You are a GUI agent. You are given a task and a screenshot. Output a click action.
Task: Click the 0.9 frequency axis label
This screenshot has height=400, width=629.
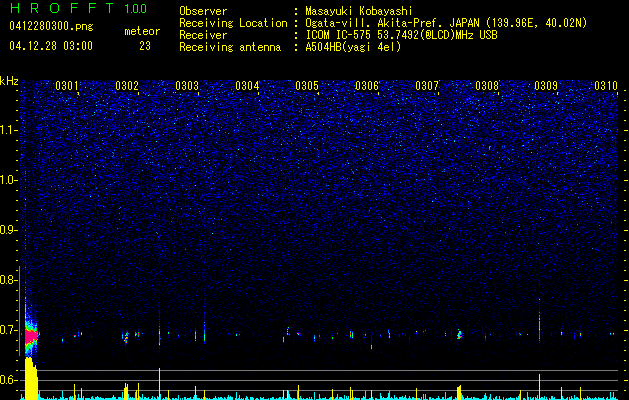point(8,230)
